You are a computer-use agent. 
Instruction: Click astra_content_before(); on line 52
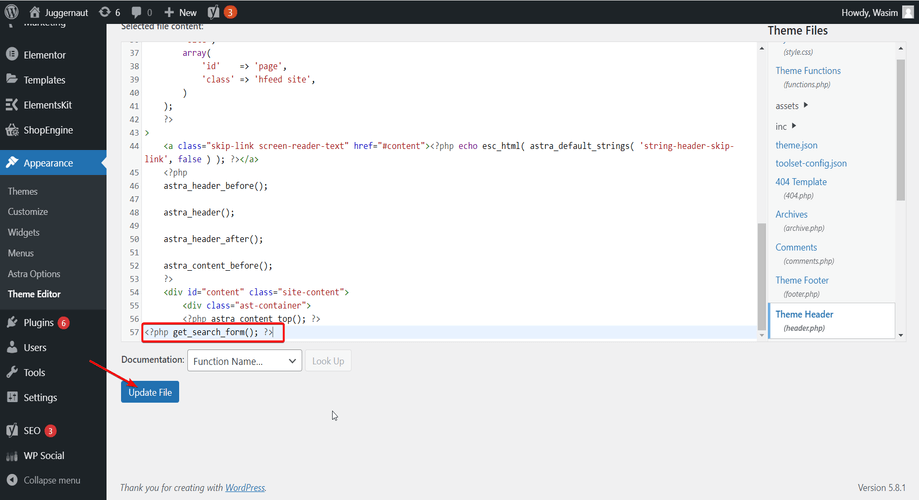tap(218, 266)
